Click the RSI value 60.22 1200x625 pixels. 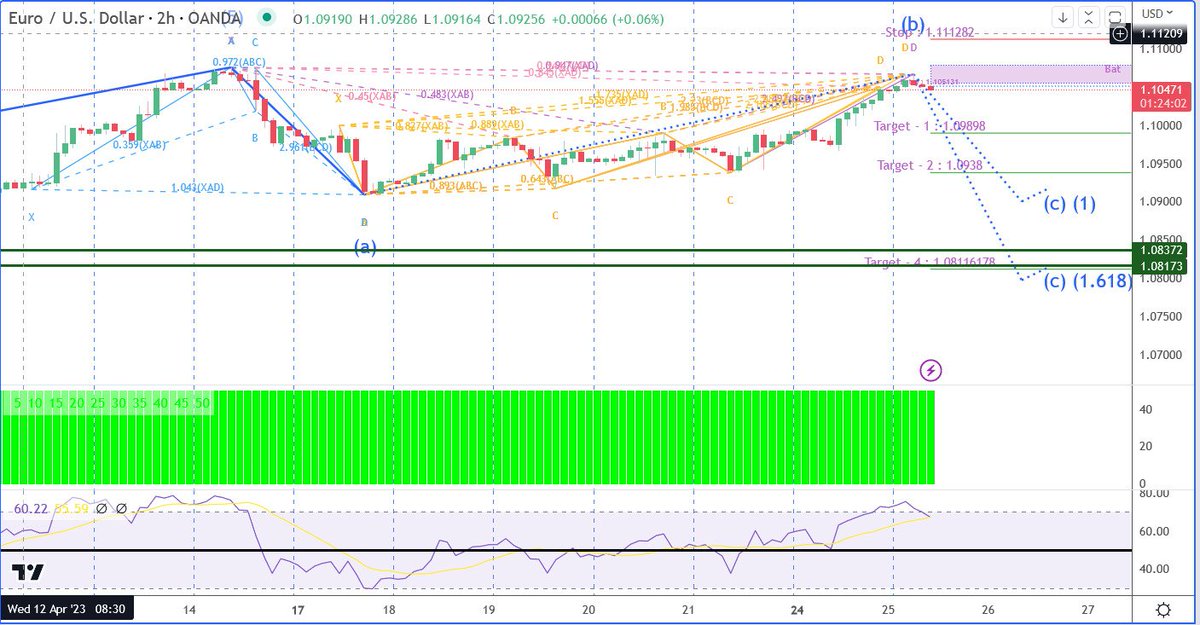(x=31, y=509)
